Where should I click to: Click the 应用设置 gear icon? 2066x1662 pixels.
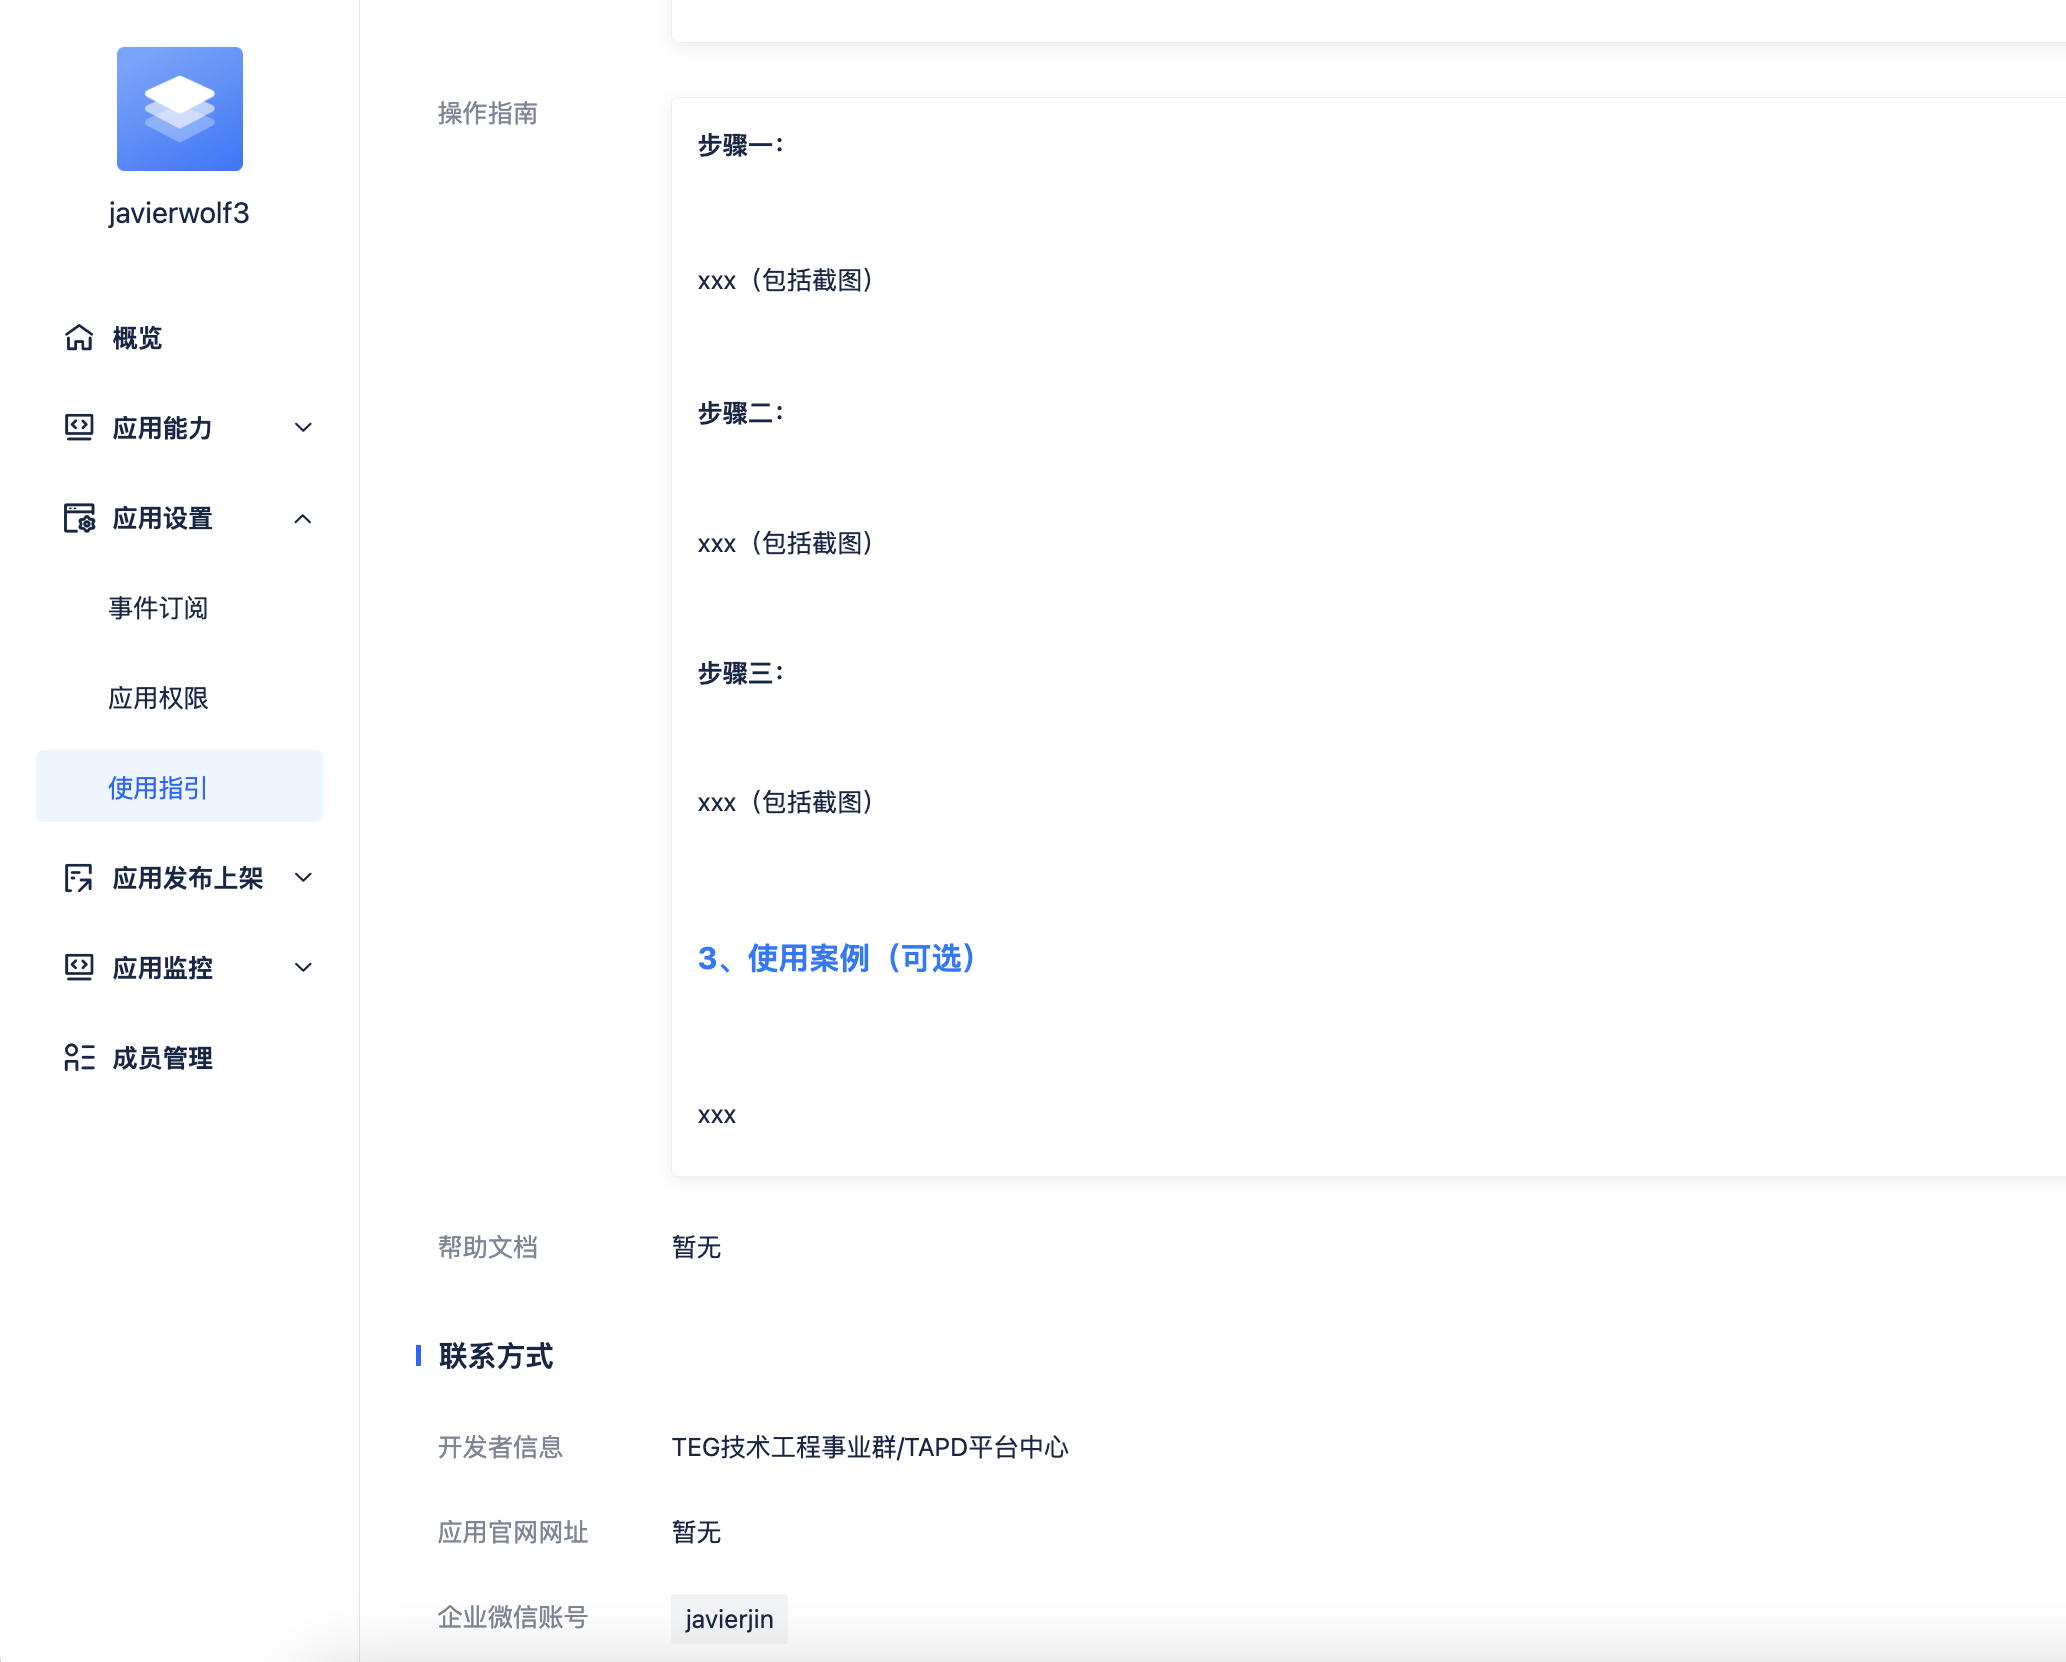[x=80, y=518]
